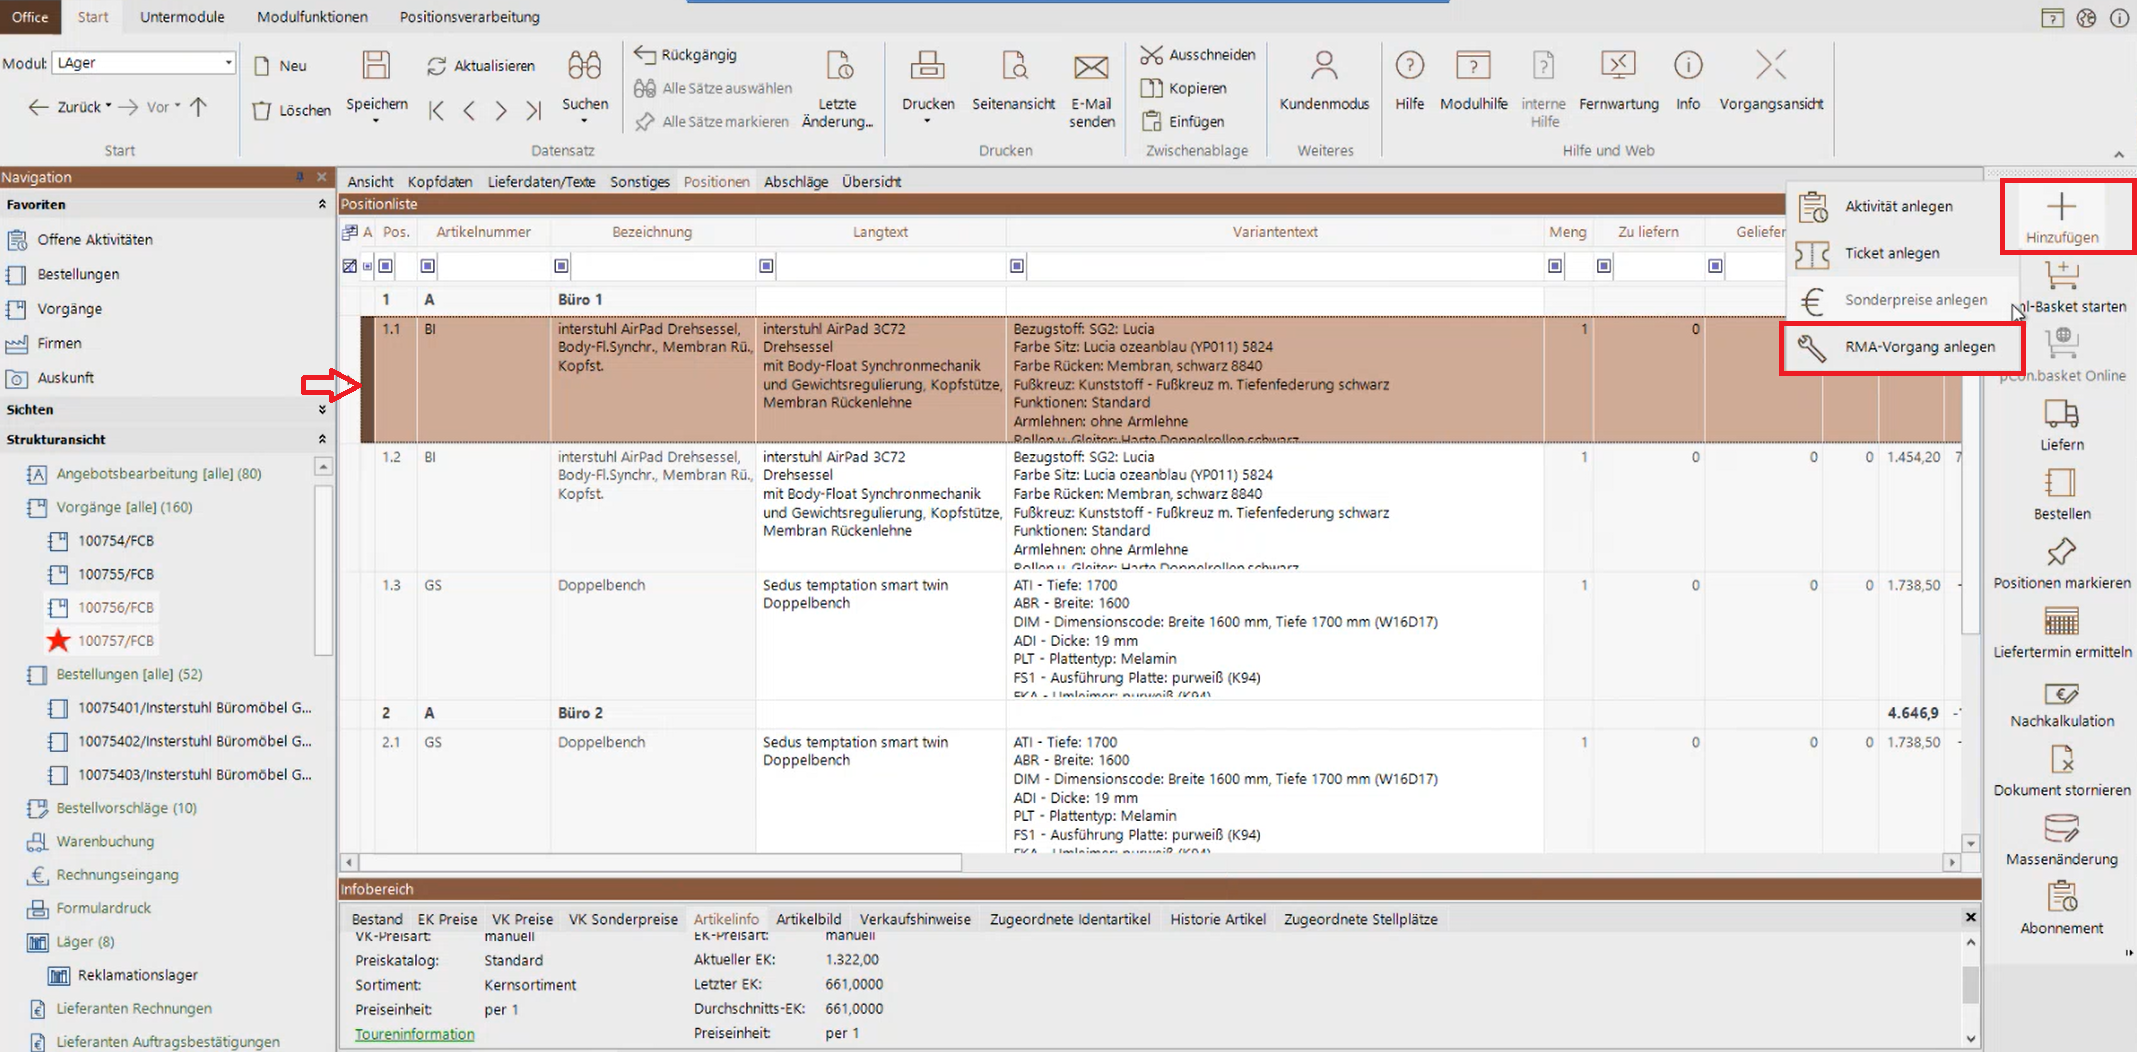Click Dokument stornieren icon
This screenshot has width=2137, height=1052.
[x=2061, y=762]
